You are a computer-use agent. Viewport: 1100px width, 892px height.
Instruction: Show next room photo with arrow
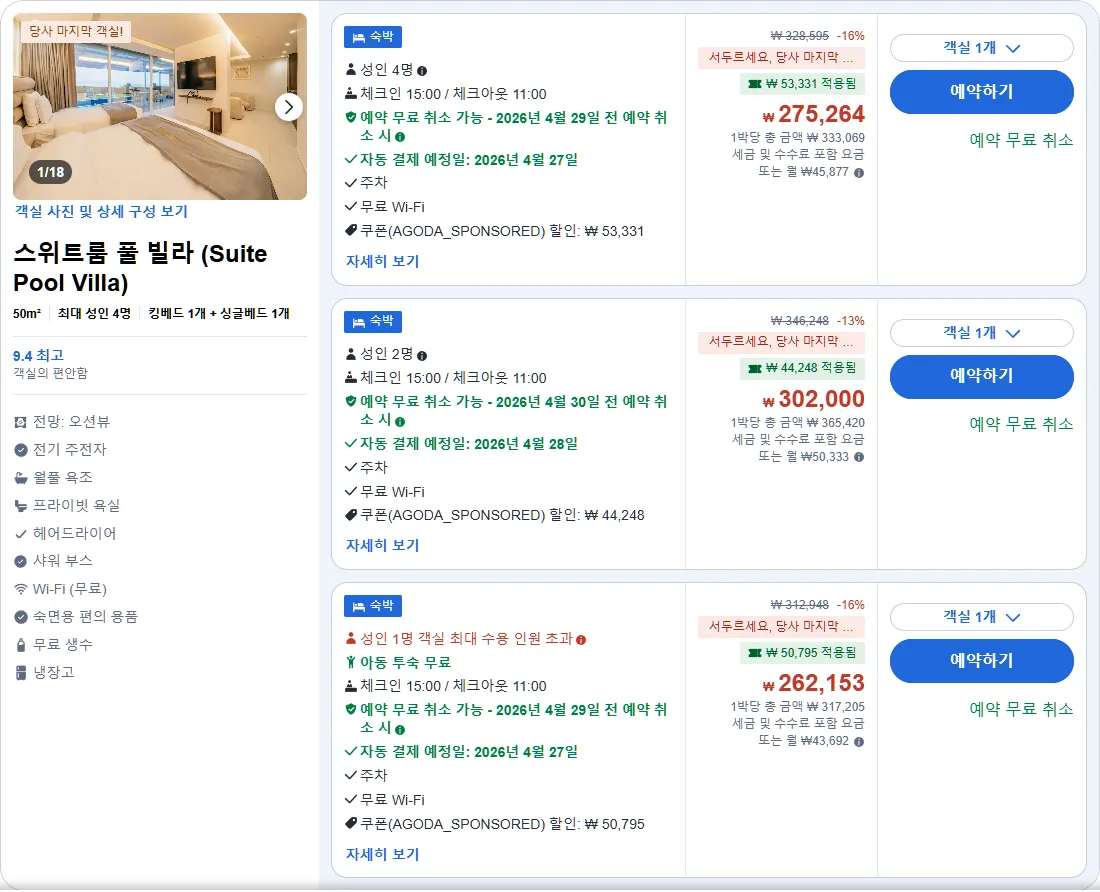coord(288,107)
